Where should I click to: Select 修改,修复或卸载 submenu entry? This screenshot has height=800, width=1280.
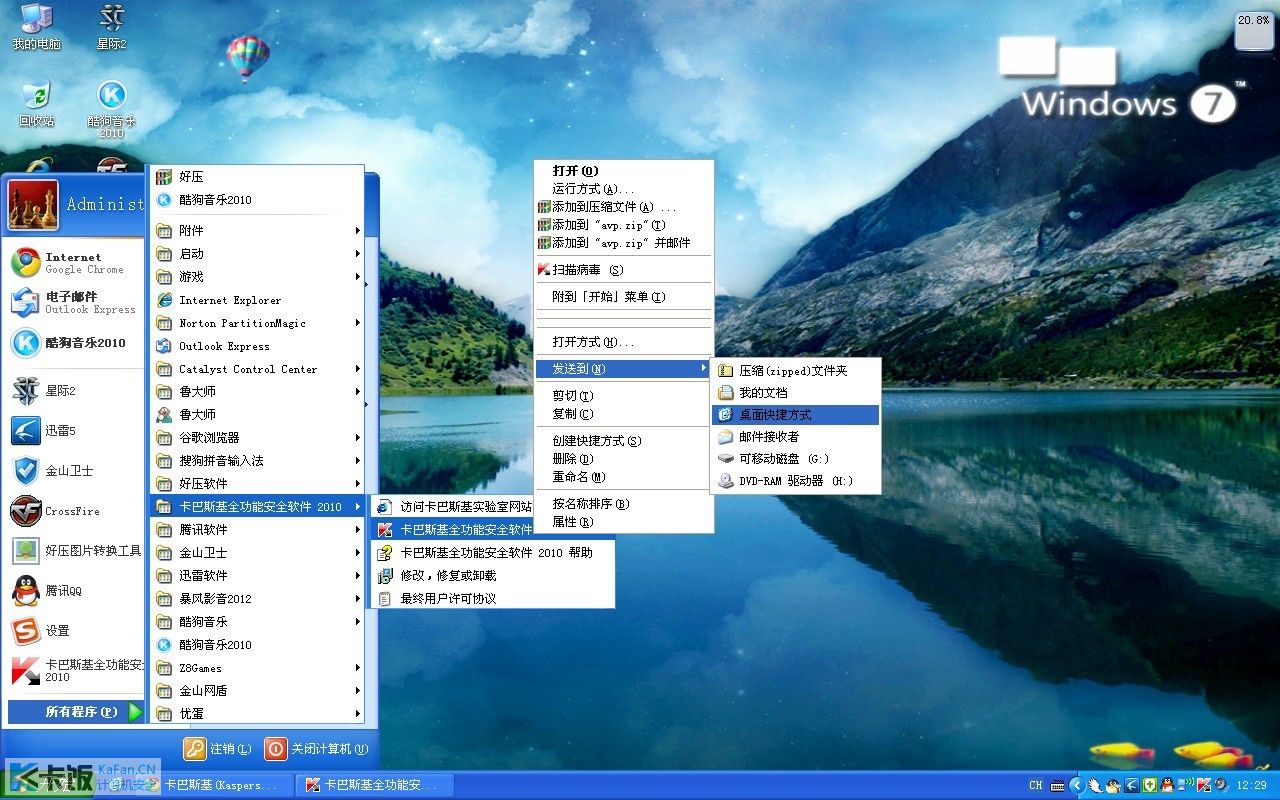[x=493, y=576]
